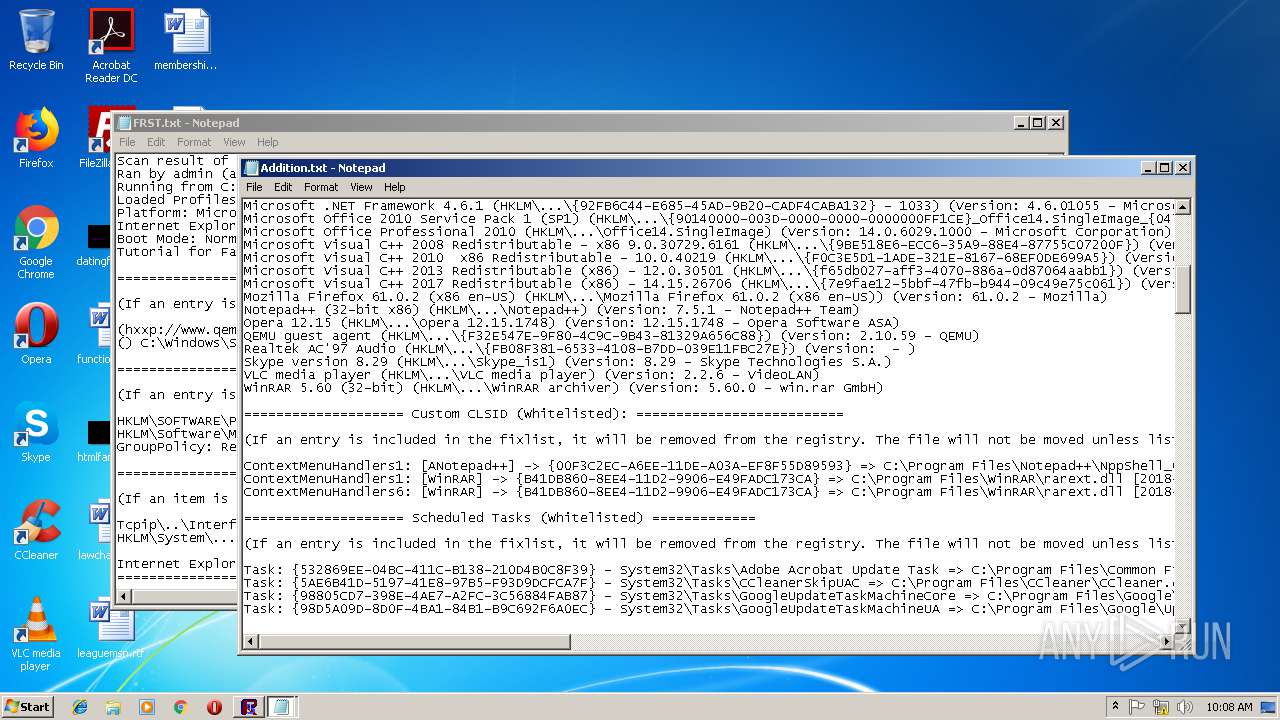The height and width of the screenshot is (720, 1280).
Task: Open the Help menu in FRST.txt Notepad
Action: [268, 142]
